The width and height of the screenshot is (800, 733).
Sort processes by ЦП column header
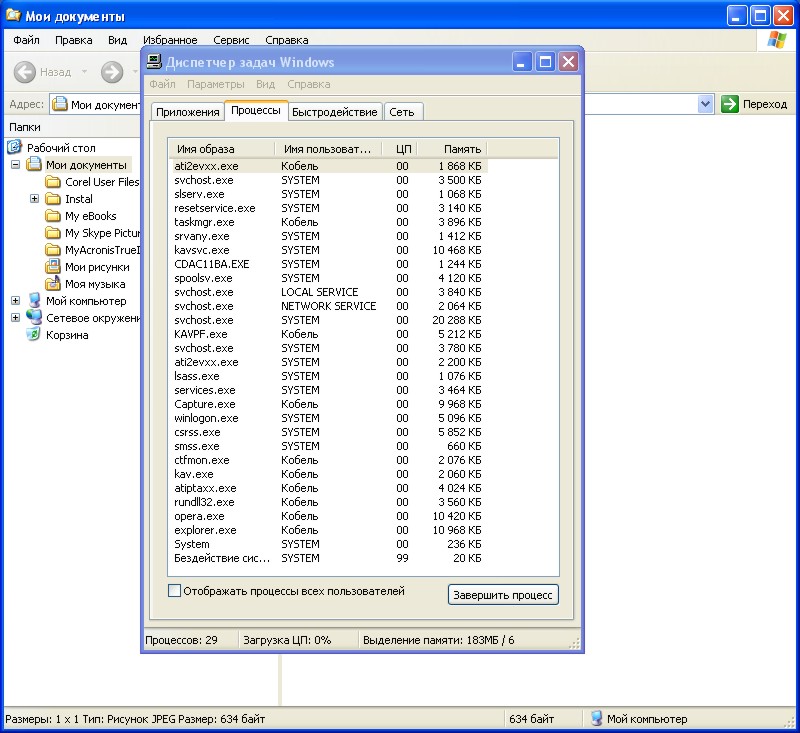tap(399, 149)
